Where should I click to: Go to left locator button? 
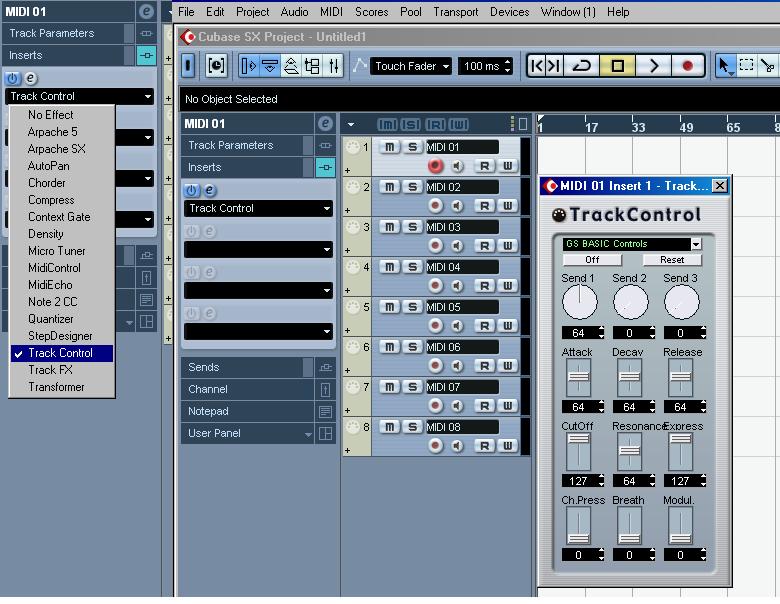537,66
